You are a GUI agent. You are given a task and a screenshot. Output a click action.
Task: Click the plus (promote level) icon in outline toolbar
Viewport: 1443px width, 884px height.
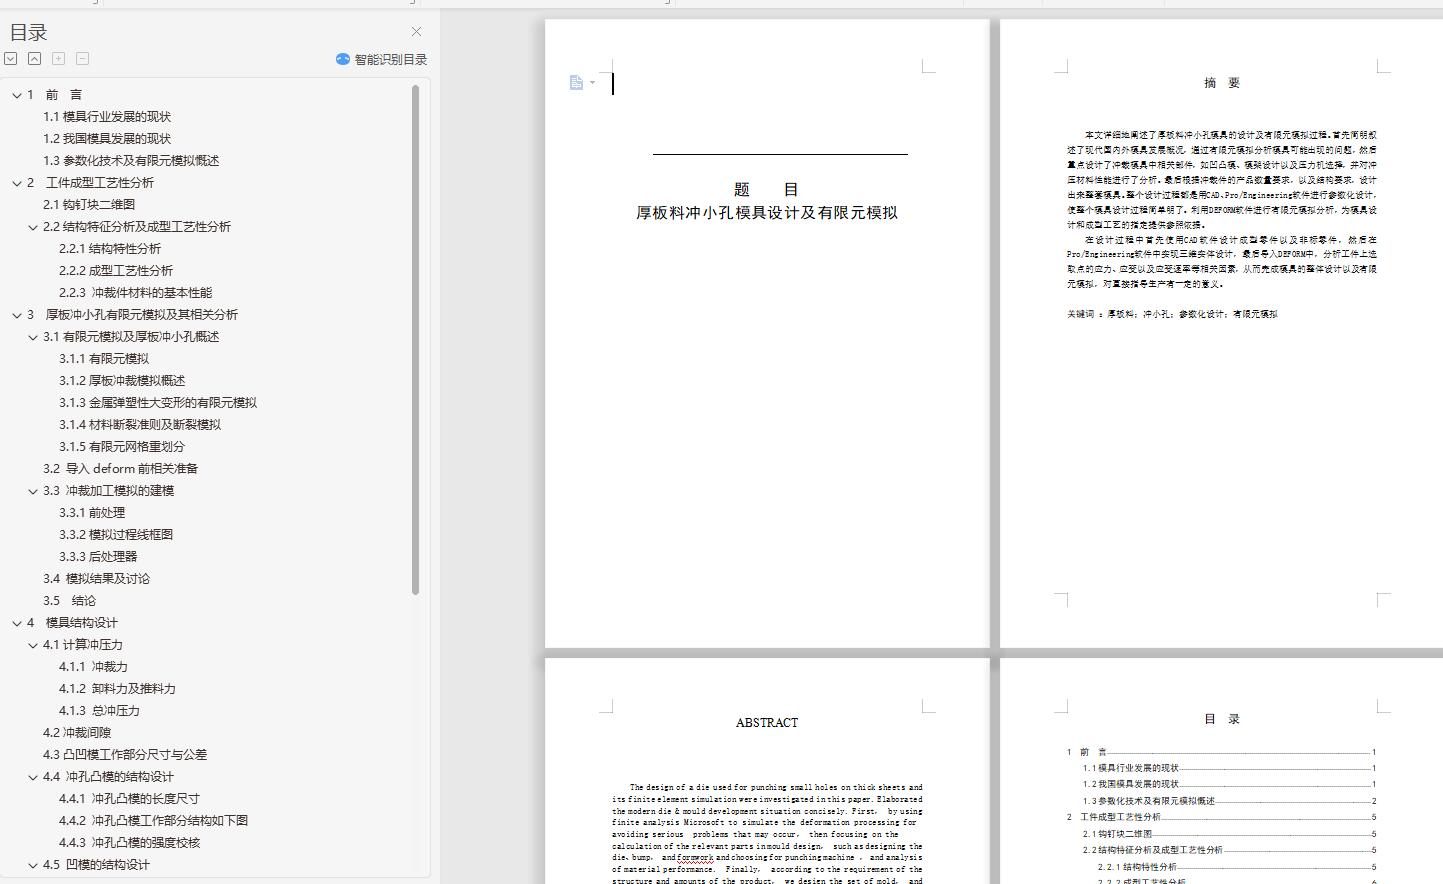[x=59, y=59]
